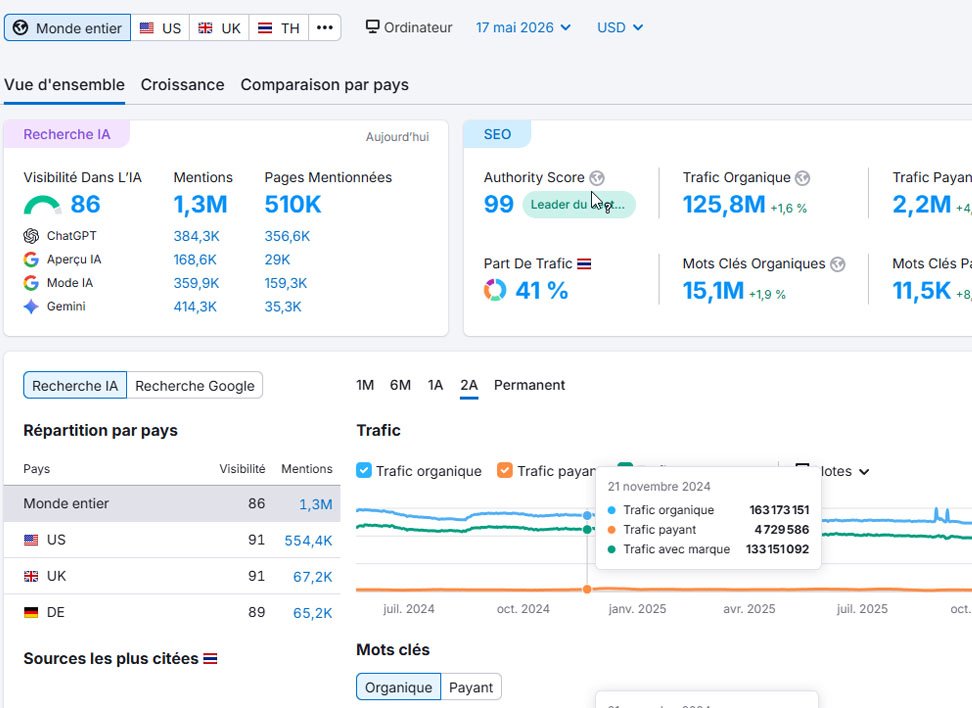The image size is (972, 708).
Task: Click the Leader du secteur badge
Action: (579, 205)
